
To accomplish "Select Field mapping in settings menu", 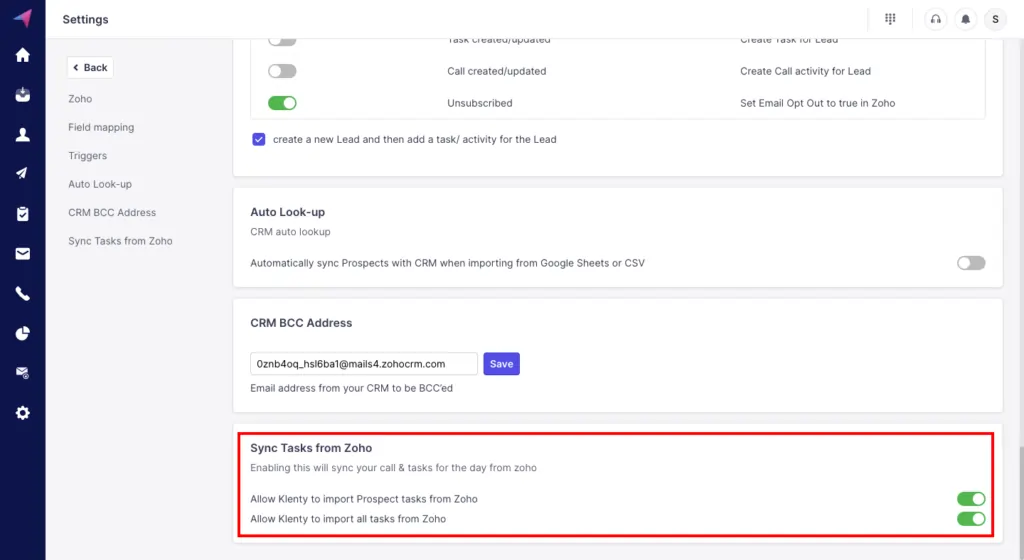I will pos(101,127).
